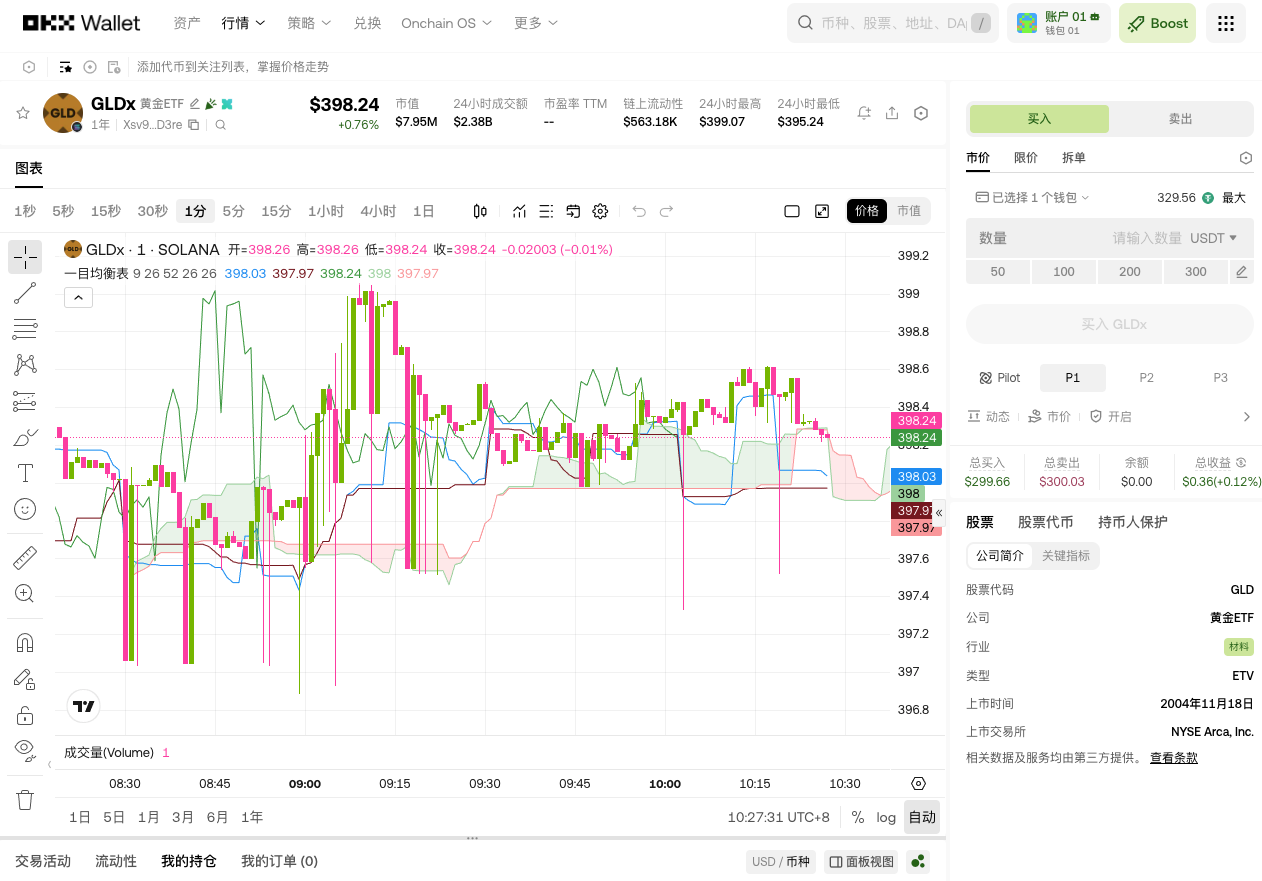
Task: Toggle magnet mode for drawings
Action: pyautogui.click(x=25, y=642)
